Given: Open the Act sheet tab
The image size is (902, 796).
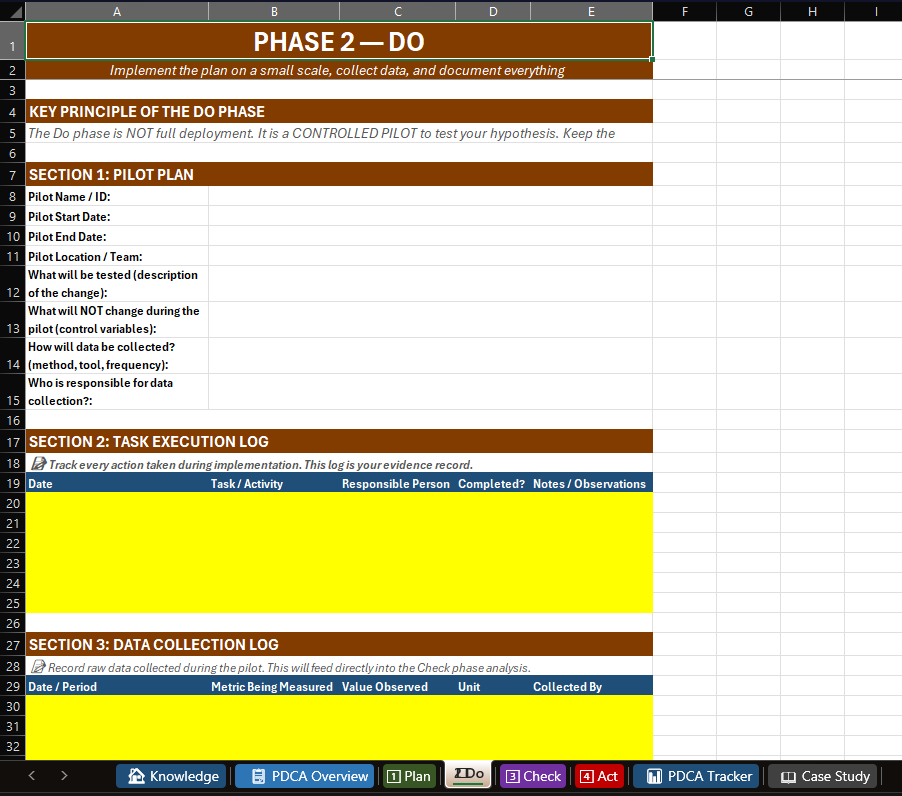Looking at the screenshot, I should [x=598, y=776].
